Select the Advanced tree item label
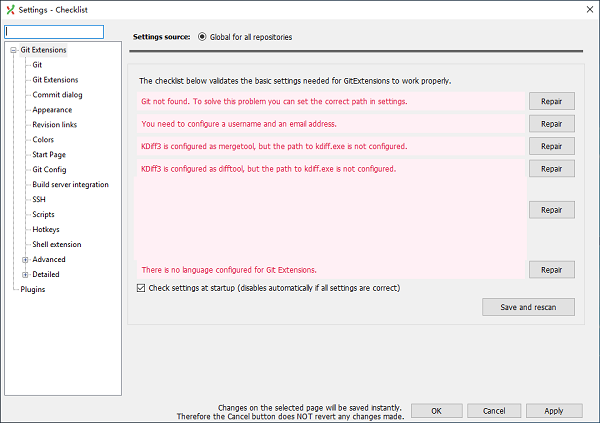Image resolution: width=600 pixels, height=423 pixels. pyautogui.click(x=49, y=259)
